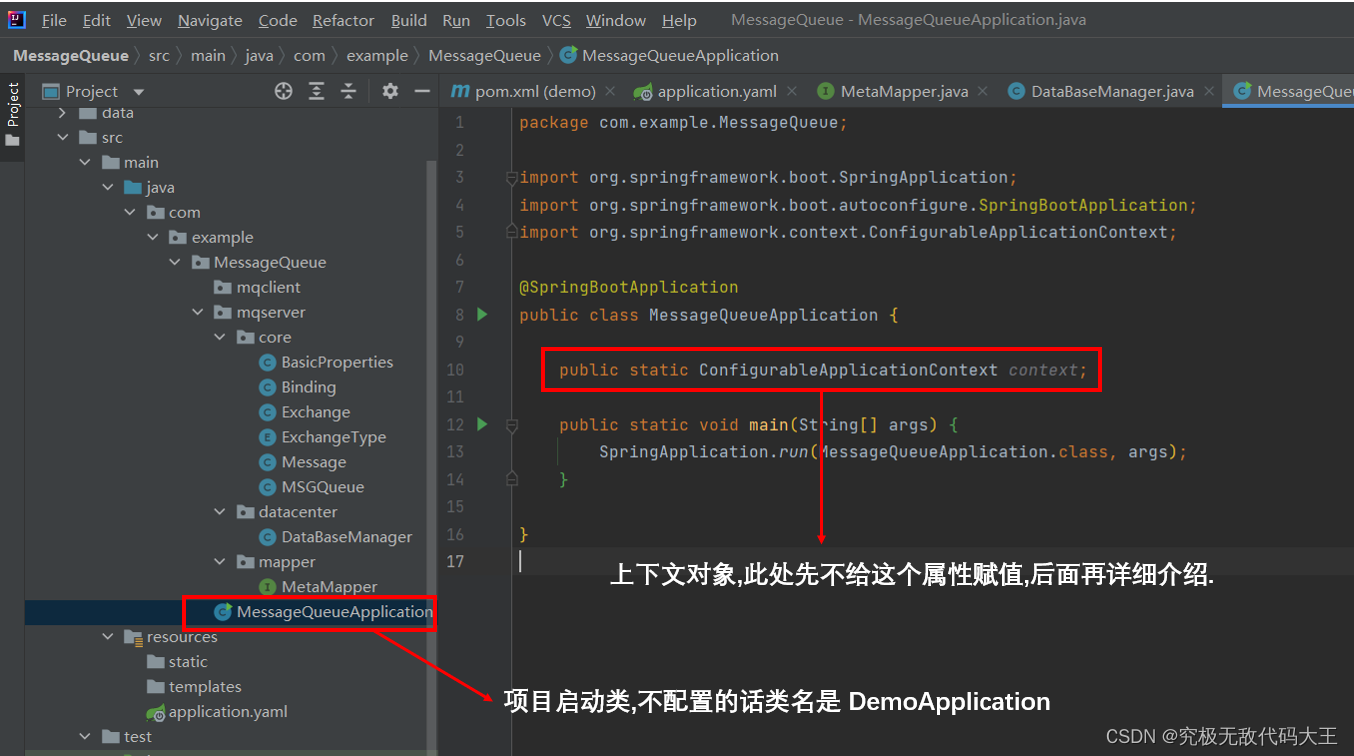The image size is (1354, 756).
Task: Hide the Project panel with minus icon
Action: [422, 91]
